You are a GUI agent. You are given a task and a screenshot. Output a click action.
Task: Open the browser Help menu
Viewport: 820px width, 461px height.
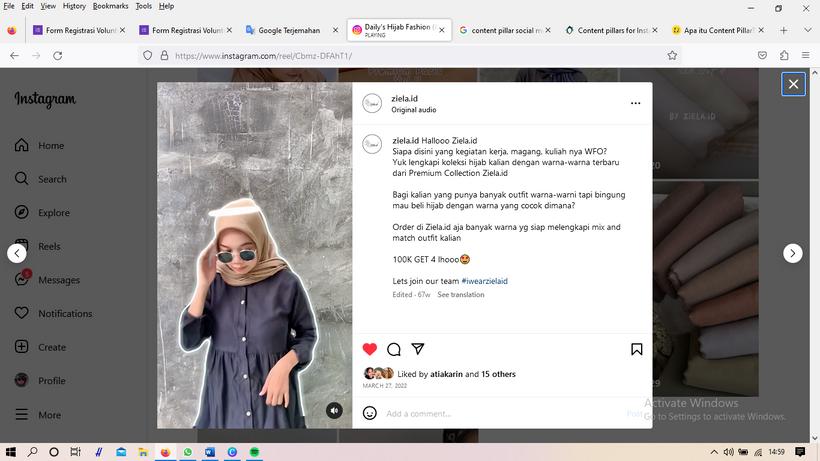coord(166,6)
